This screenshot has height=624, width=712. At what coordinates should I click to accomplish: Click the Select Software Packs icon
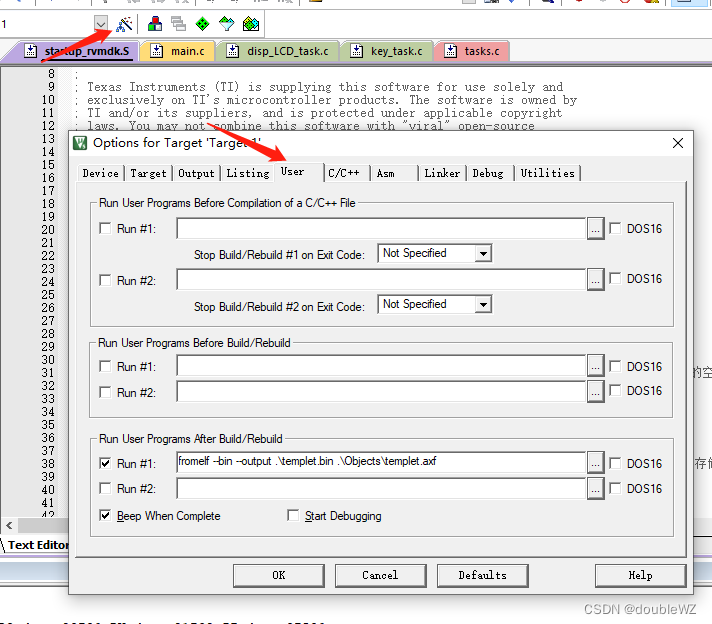point(226,24)
